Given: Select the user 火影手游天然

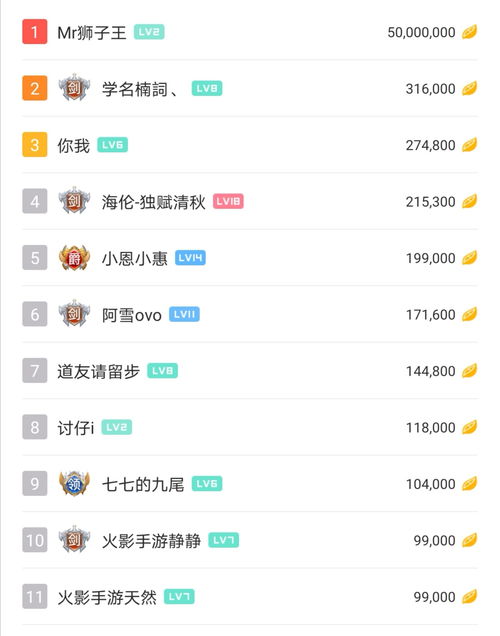Looking at the screenshot, I should click(x=107, y=597).
